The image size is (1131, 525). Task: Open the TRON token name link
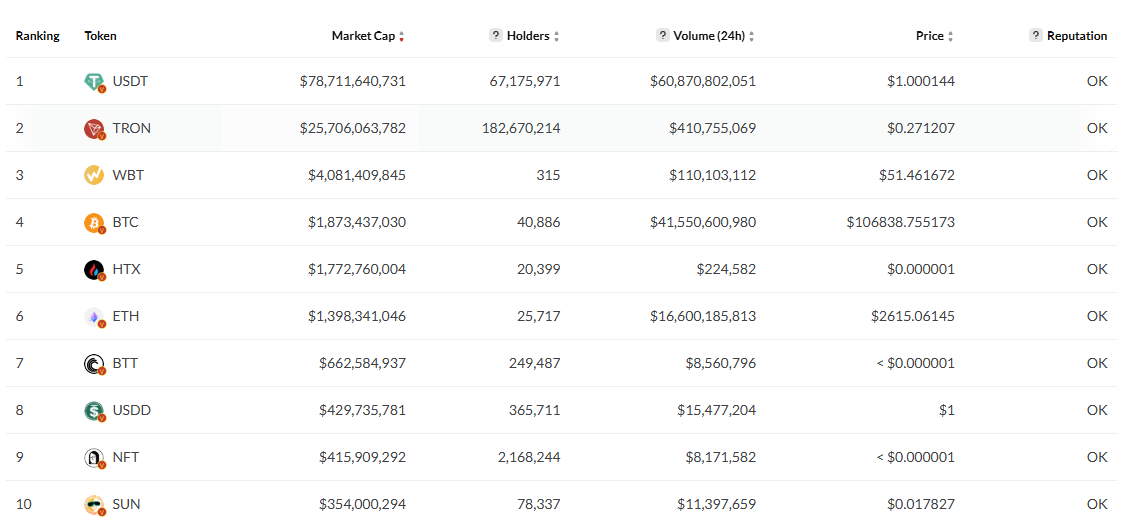pyautogui.click(x=132, y=128)
